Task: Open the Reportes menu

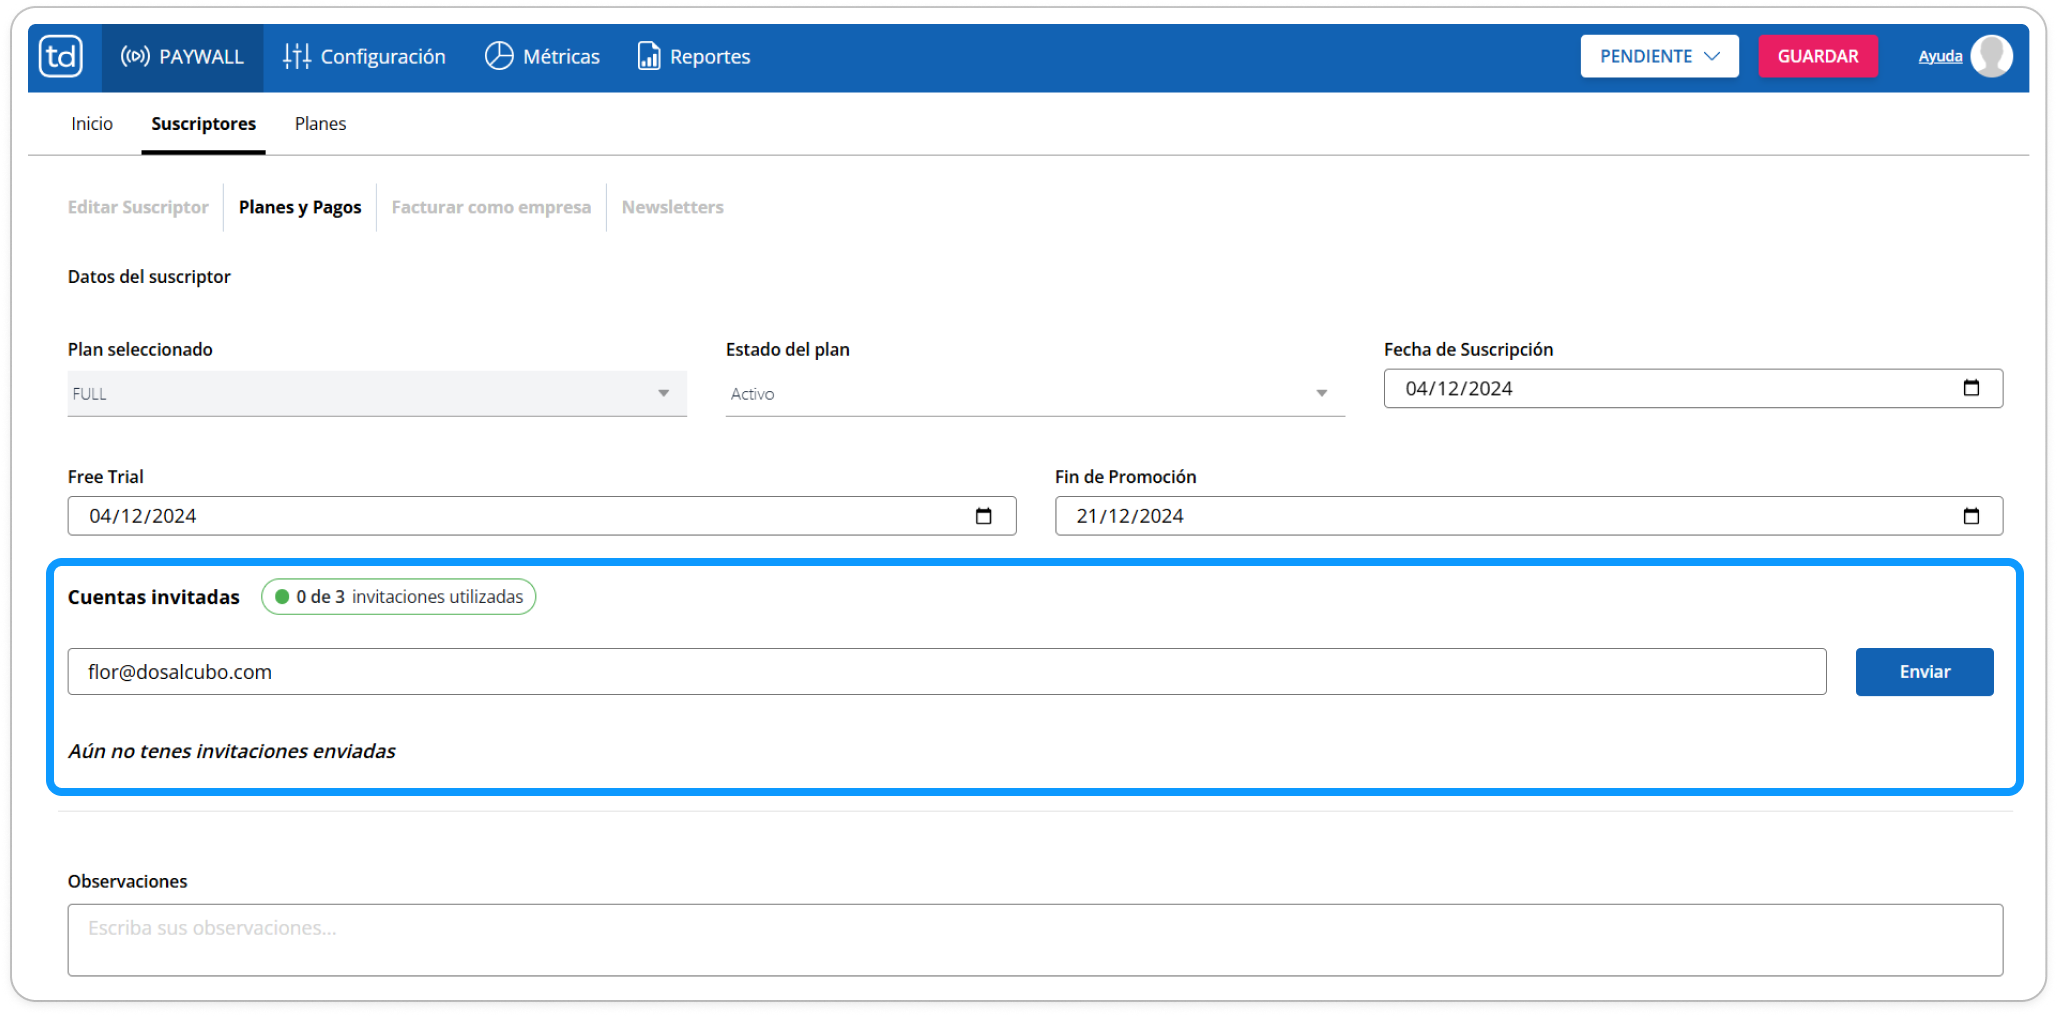Action: click(694, 57)
